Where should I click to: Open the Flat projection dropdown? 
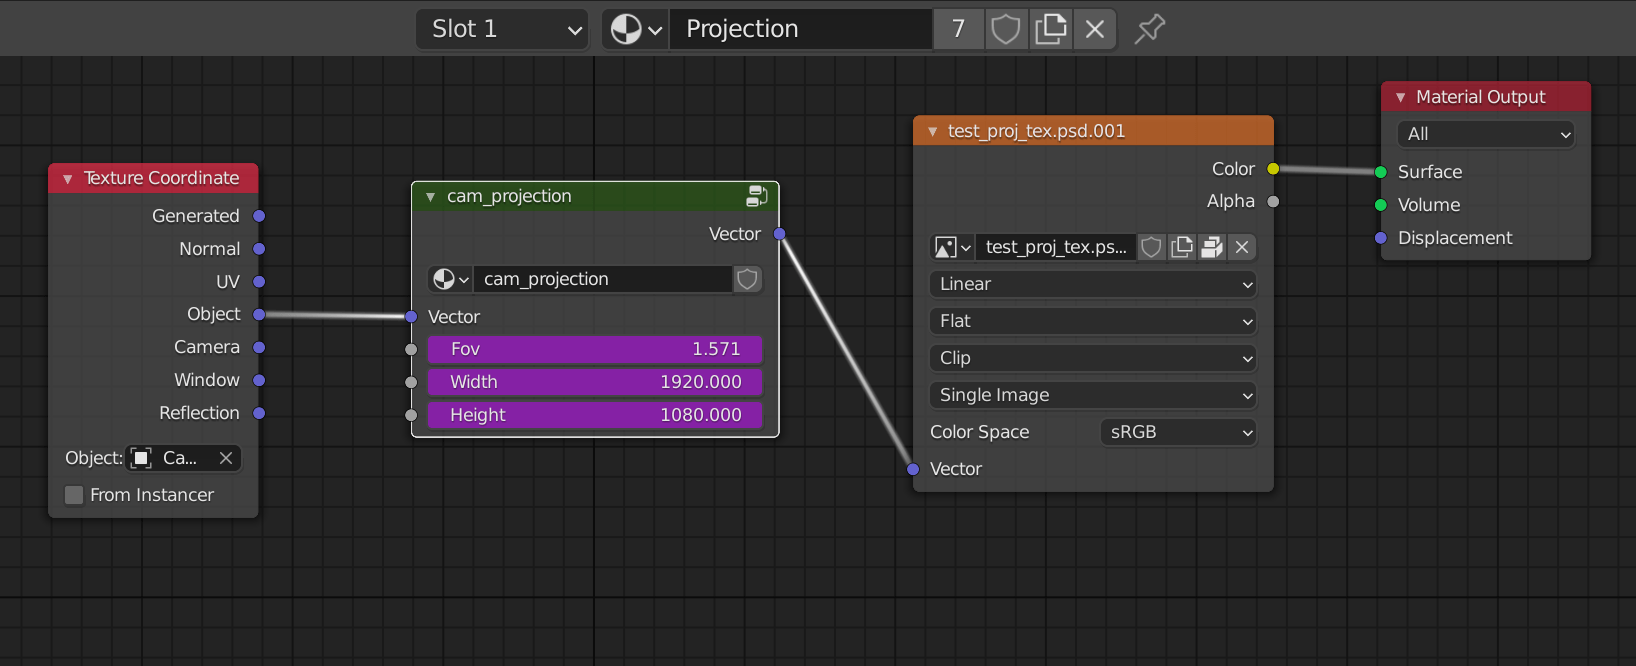click(x=1093, y=321)
